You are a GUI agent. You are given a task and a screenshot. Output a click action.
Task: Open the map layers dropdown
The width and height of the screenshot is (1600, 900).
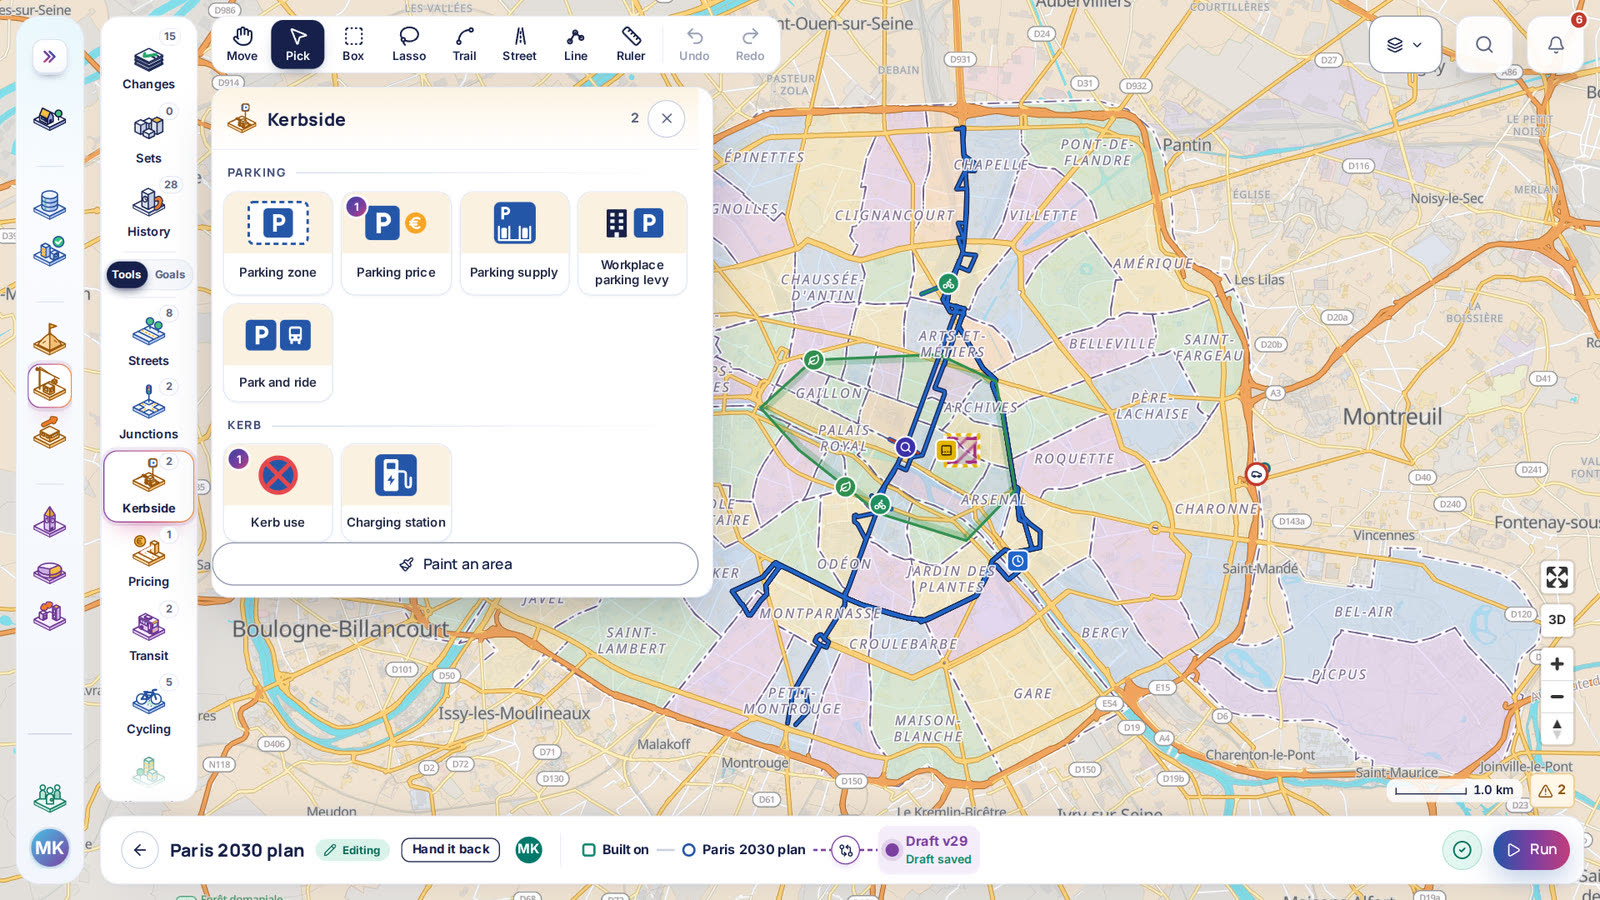[1405, 45]
